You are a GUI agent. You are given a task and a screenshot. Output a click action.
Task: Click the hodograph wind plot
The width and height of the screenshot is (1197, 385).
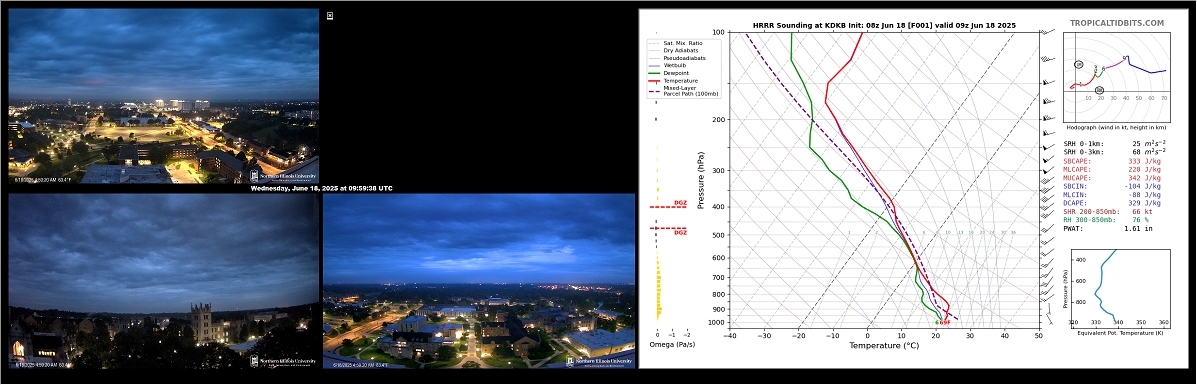(x=1116, y=76)
